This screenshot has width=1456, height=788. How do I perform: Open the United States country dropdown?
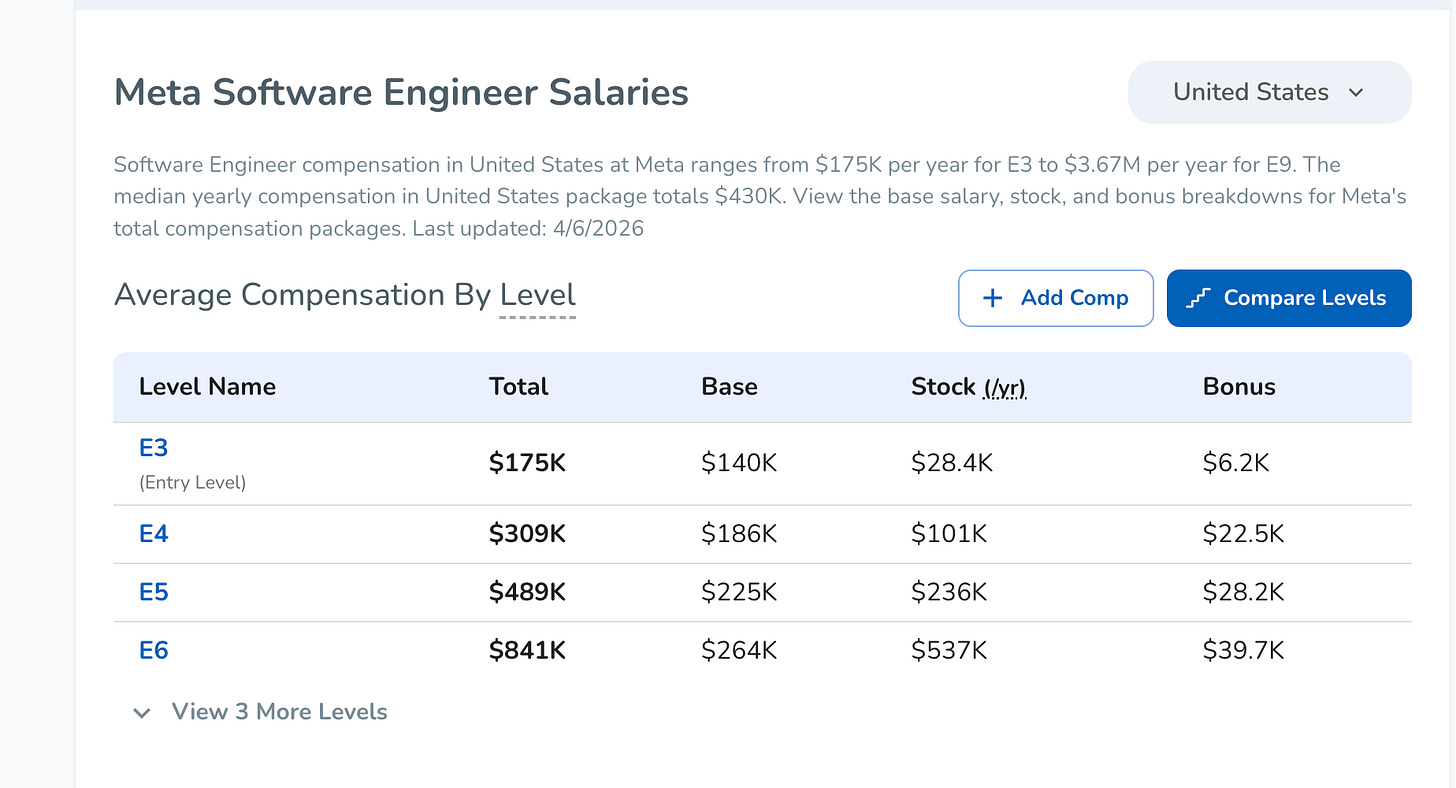(1268, 92)
